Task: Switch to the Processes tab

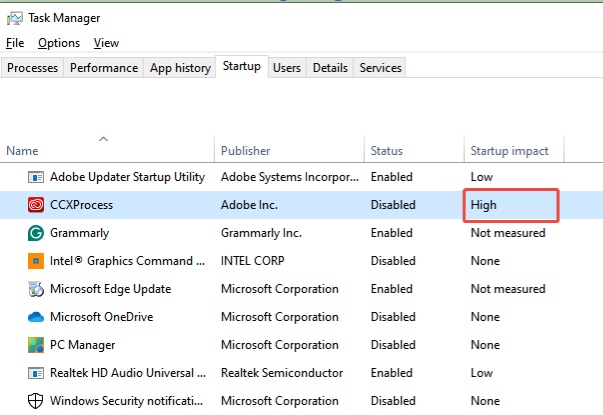Action: pyautogui.click(x=34, y=68)
